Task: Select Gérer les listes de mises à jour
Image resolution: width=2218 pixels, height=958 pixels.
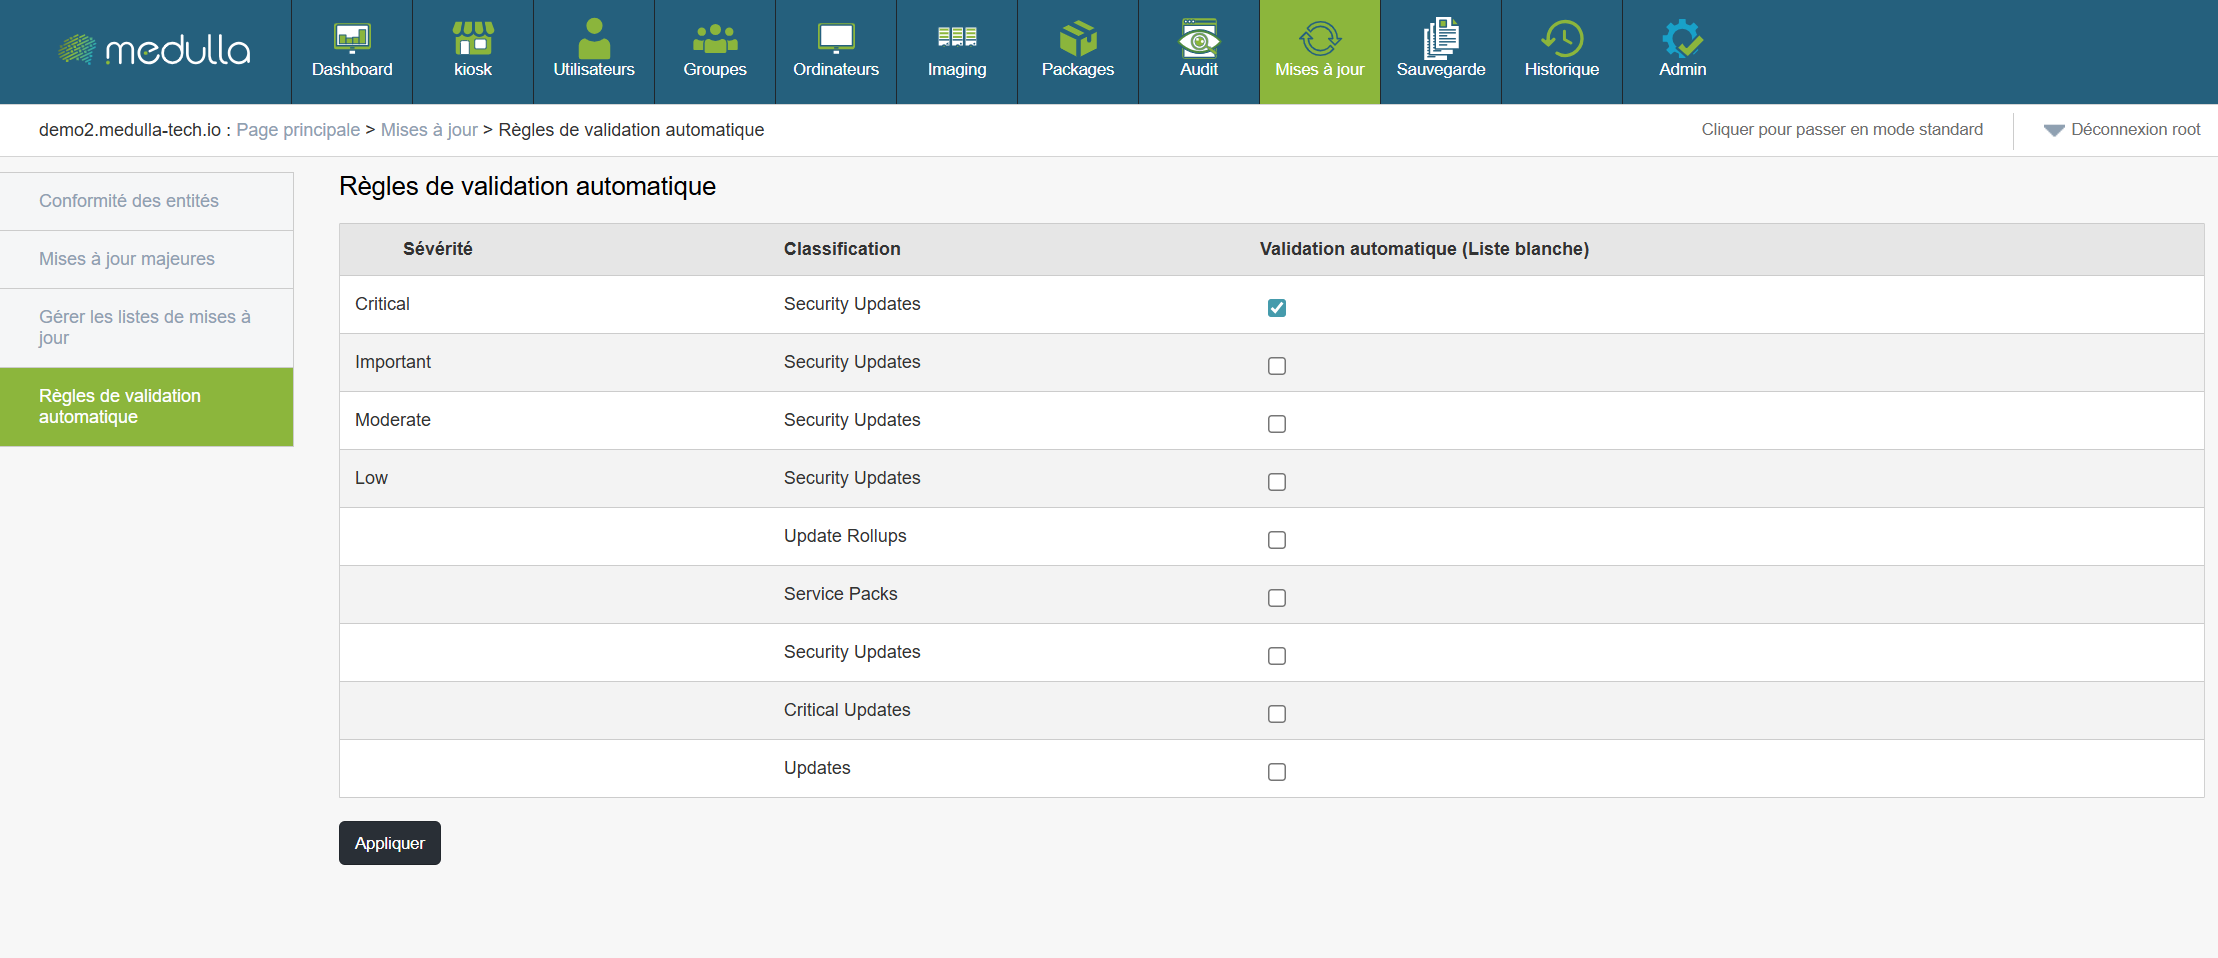Action: tap(145, 327)
